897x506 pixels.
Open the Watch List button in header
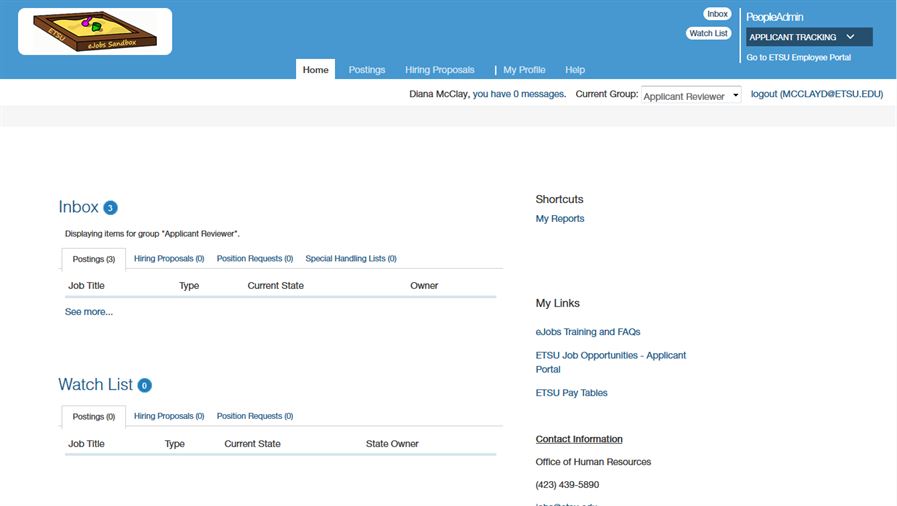click(708, 33)
